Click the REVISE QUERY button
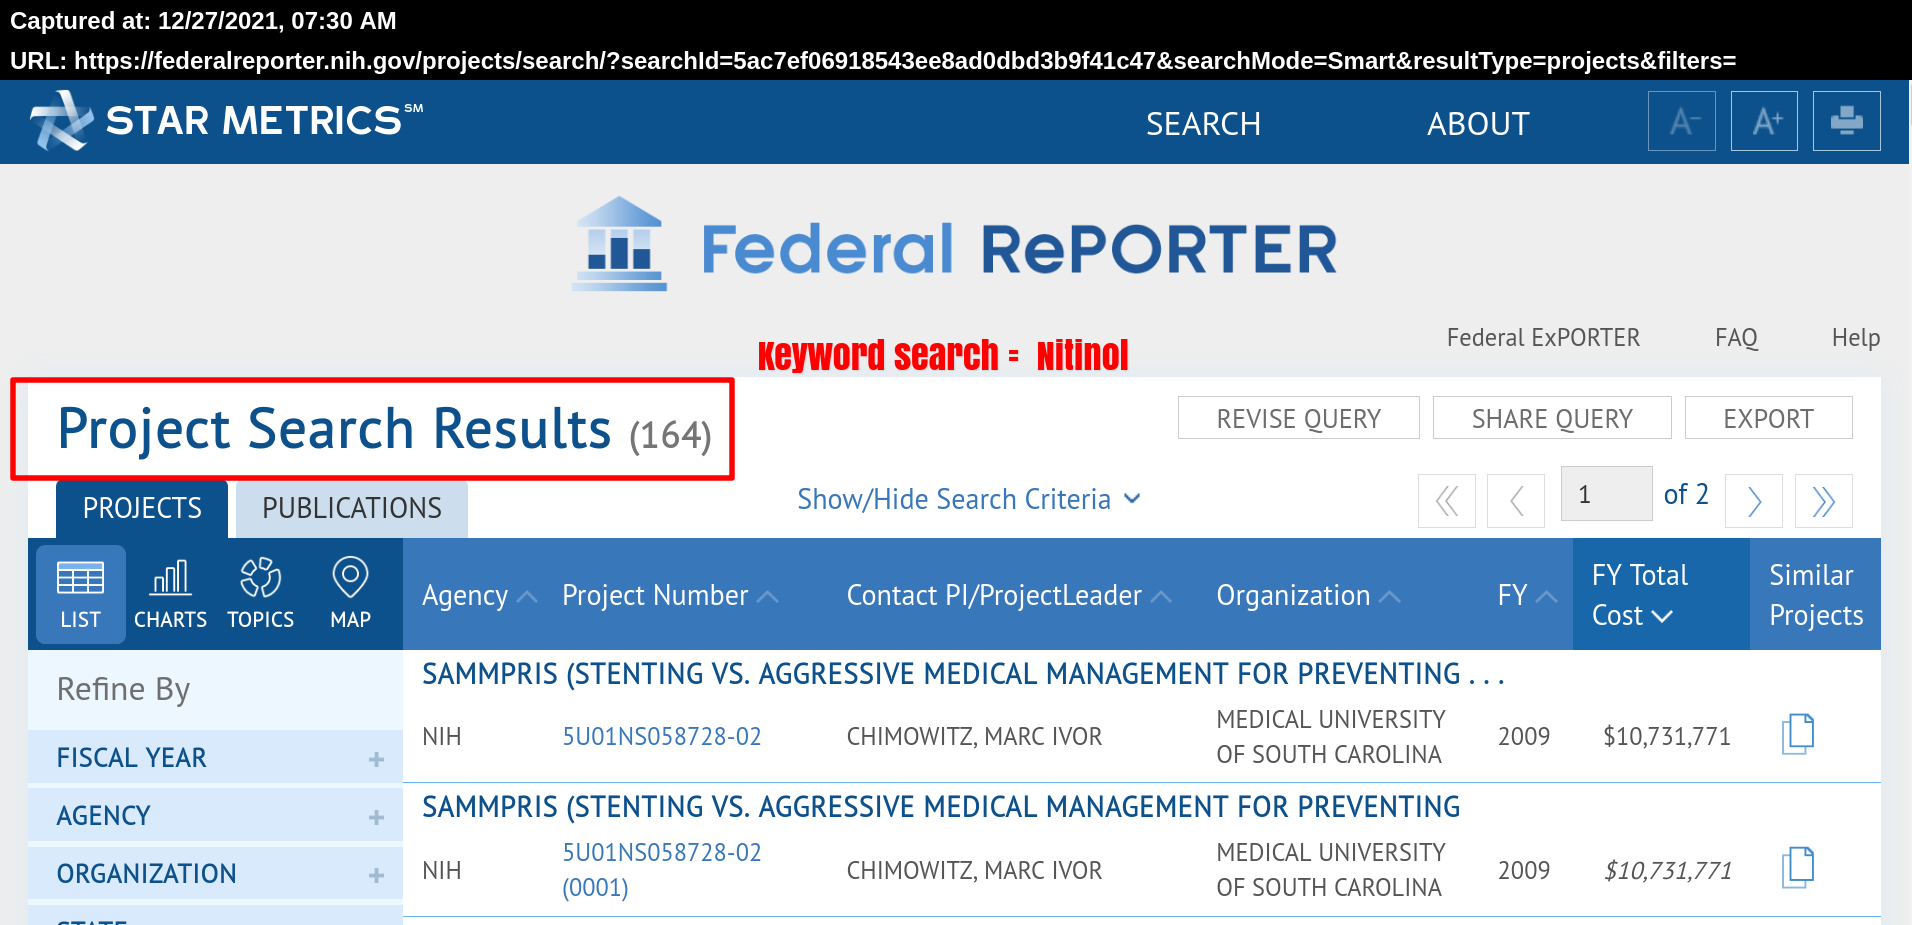 tap(1299, 418)
